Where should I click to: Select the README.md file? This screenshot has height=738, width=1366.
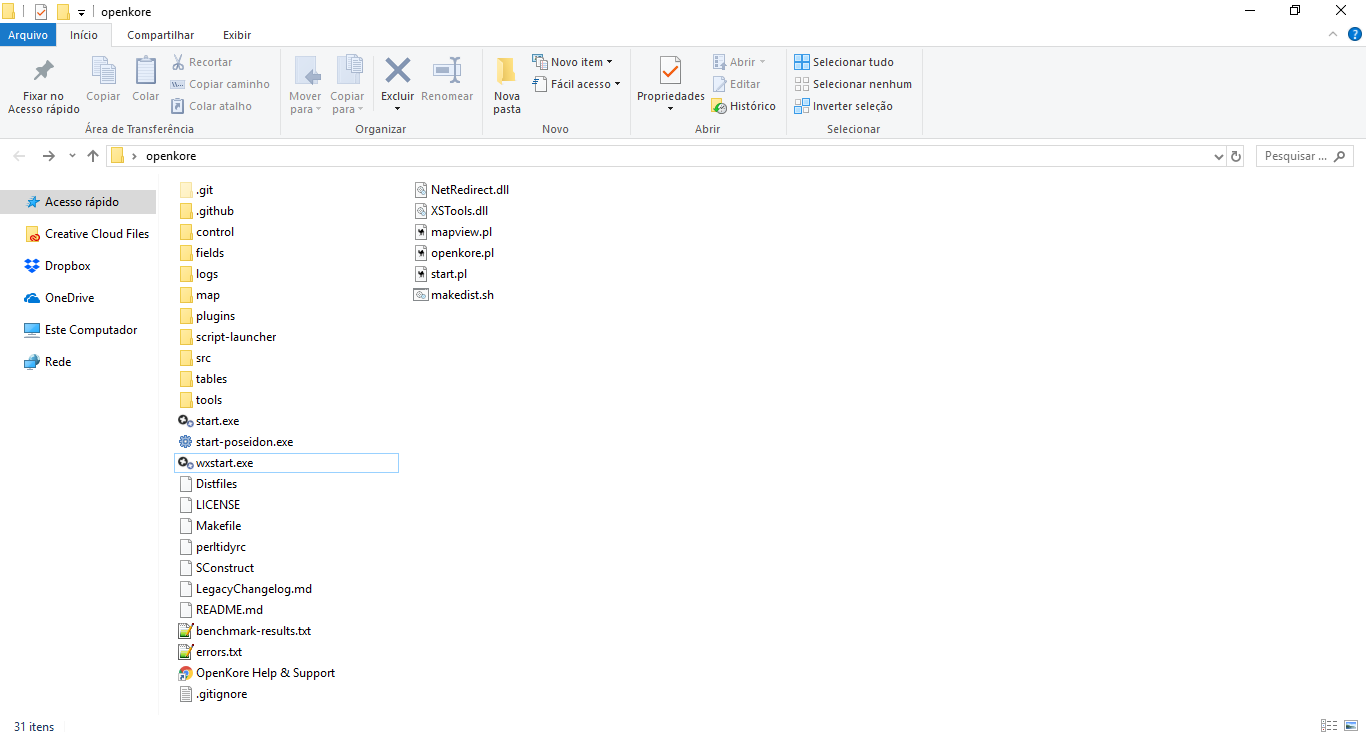click(221, 610)
